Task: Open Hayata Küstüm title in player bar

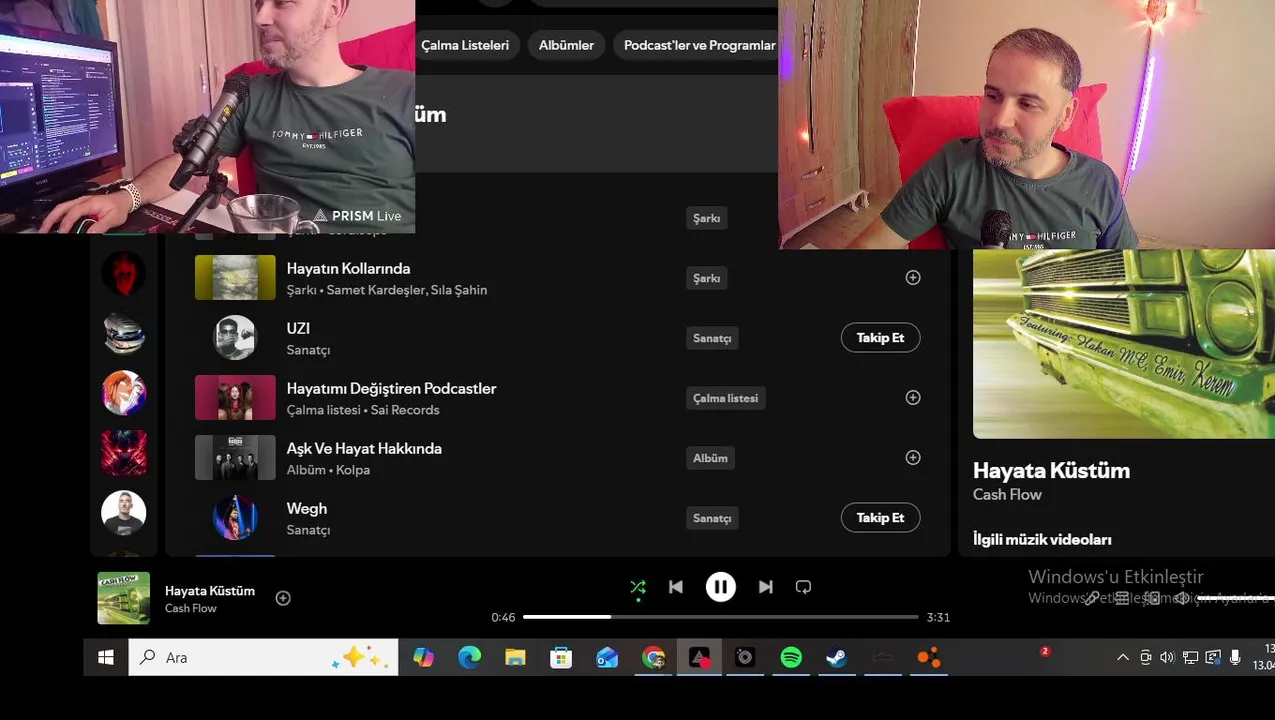Action: coord(210,591)
